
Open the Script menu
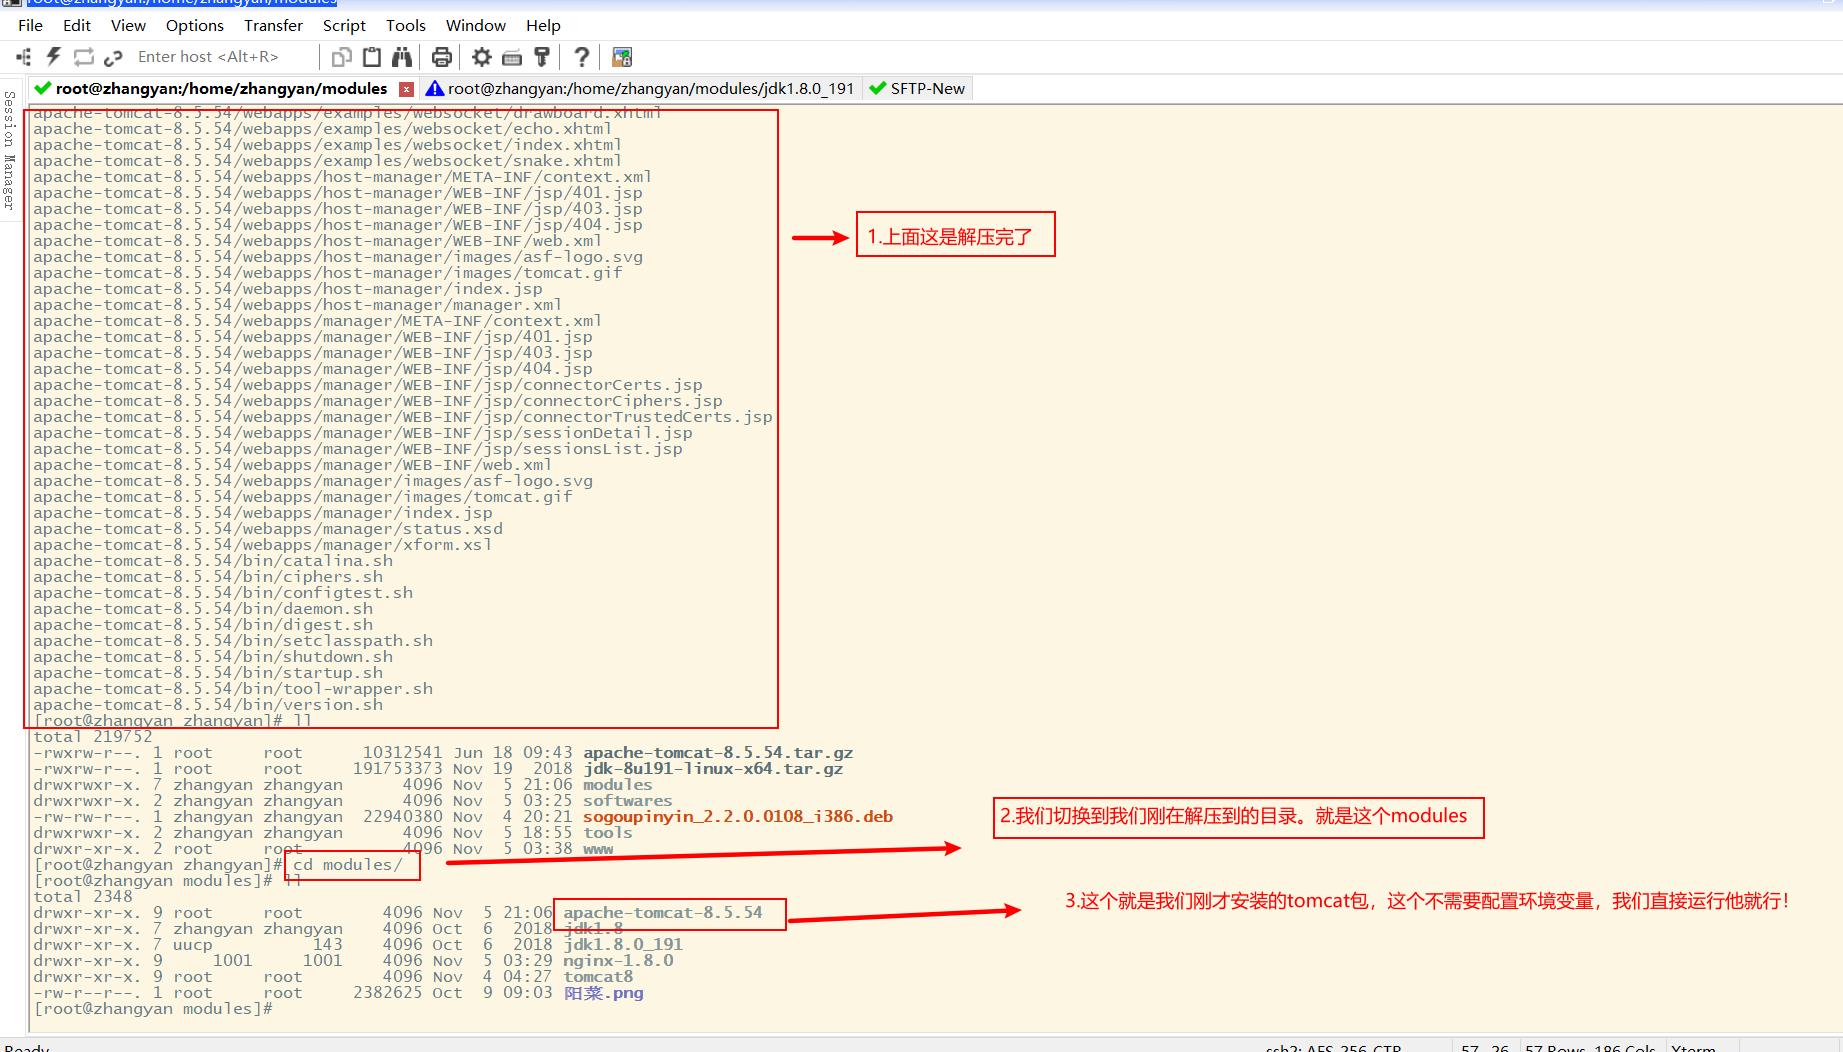pos(344,25)
